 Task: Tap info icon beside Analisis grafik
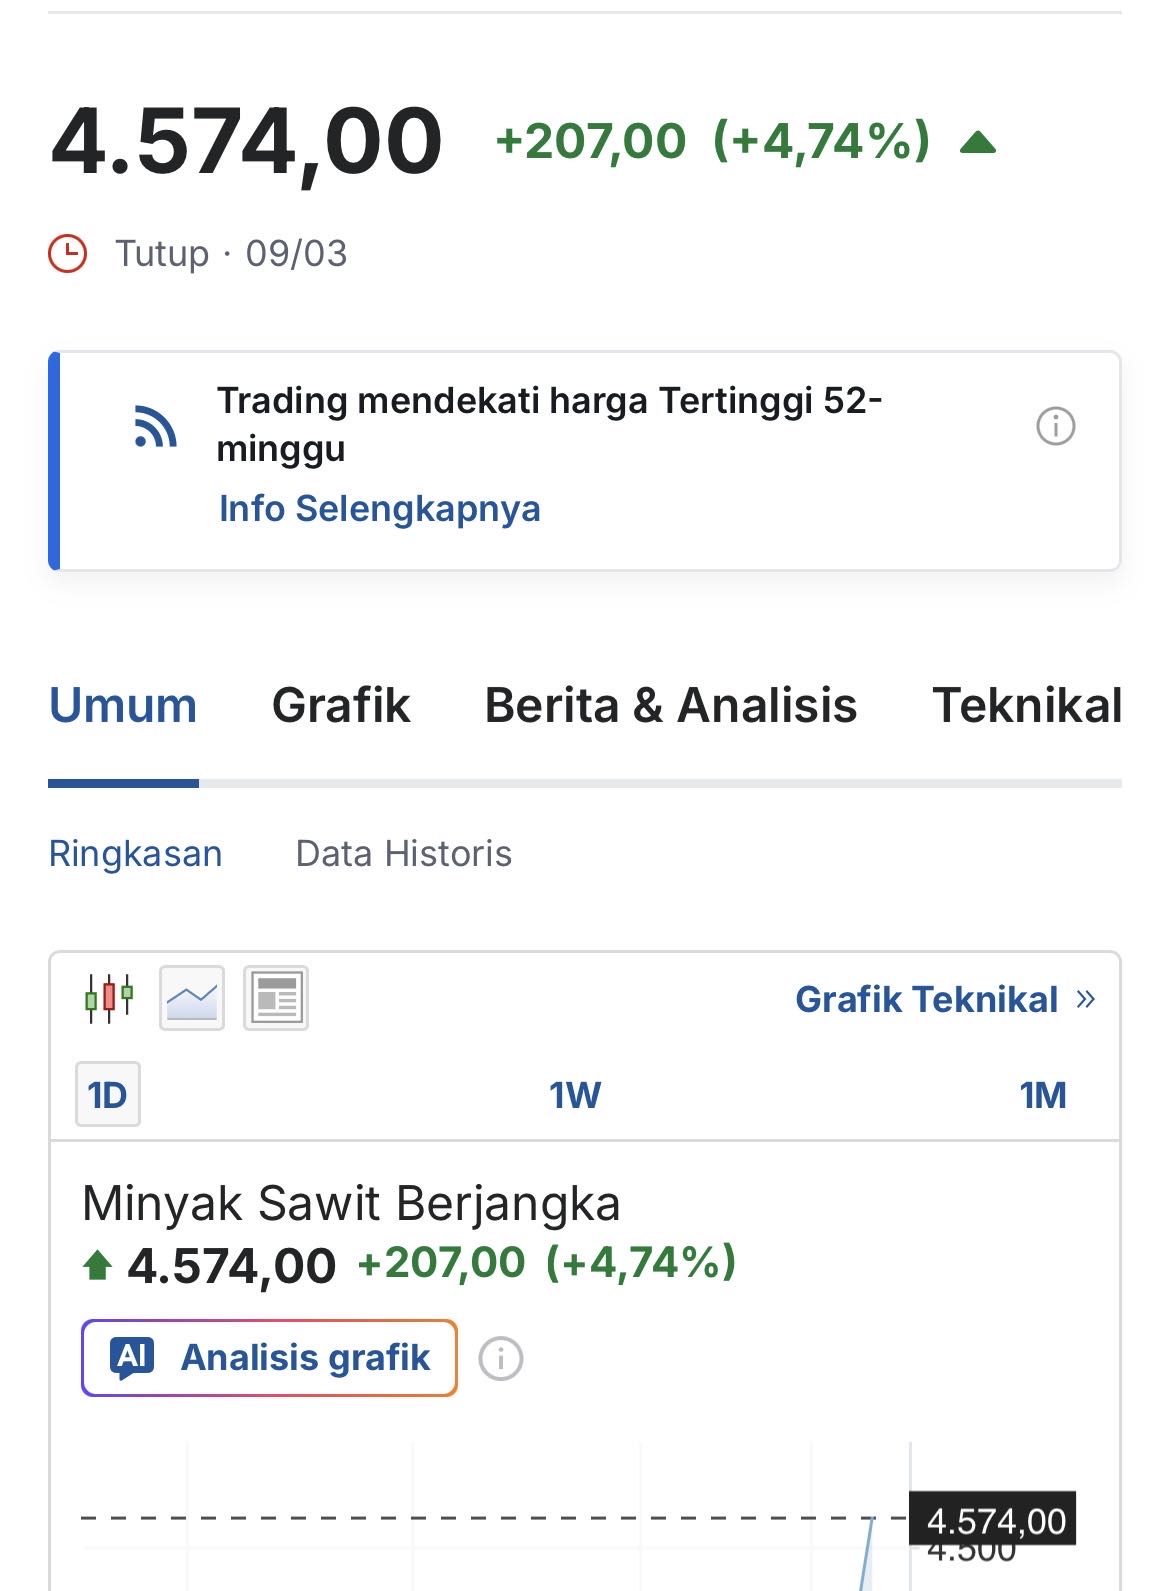501,1359
